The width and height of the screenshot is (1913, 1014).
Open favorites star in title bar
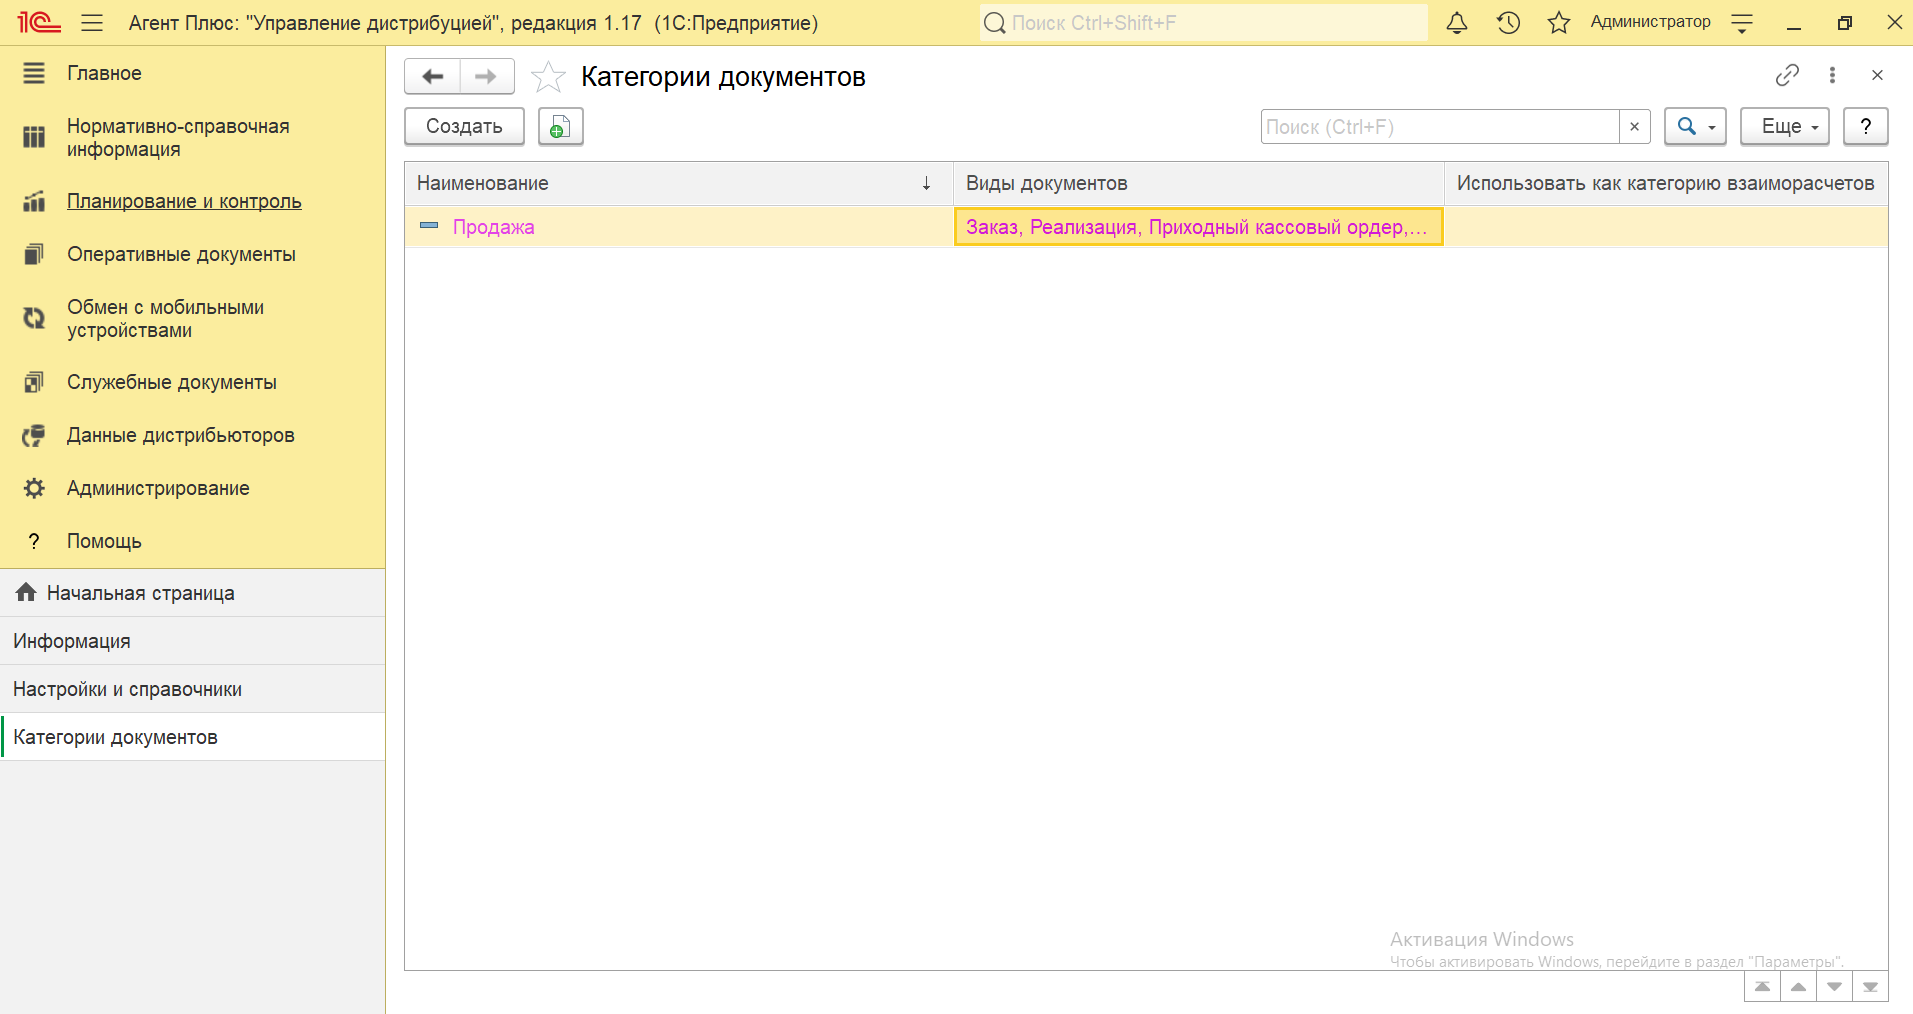[x=1558, y=23]
